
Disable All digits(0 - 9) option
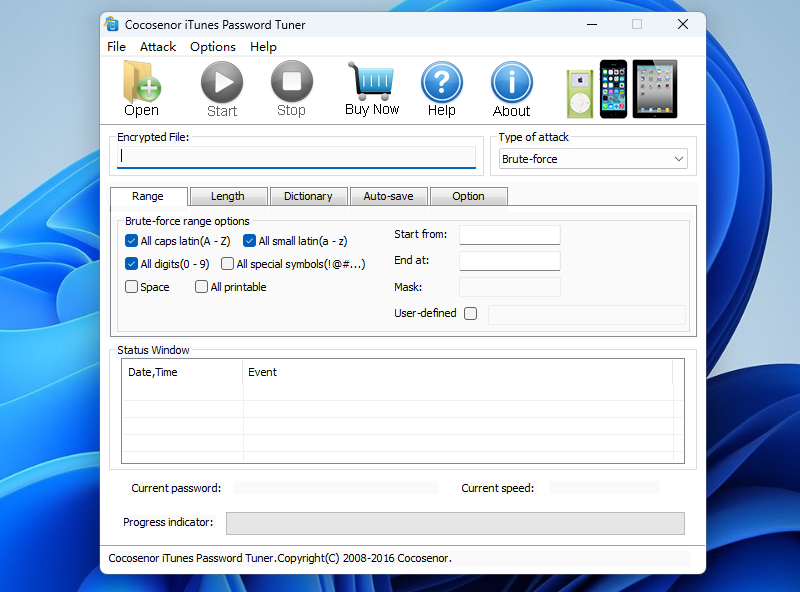pyautogui.click(x=132, y=263)
